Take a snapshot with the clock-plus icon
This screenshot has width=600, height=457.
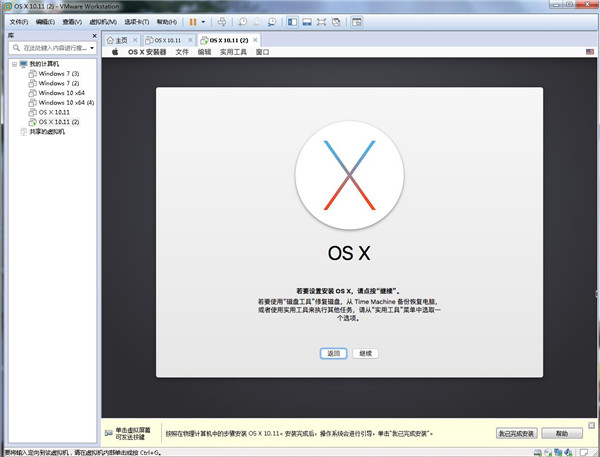point(243,22)
